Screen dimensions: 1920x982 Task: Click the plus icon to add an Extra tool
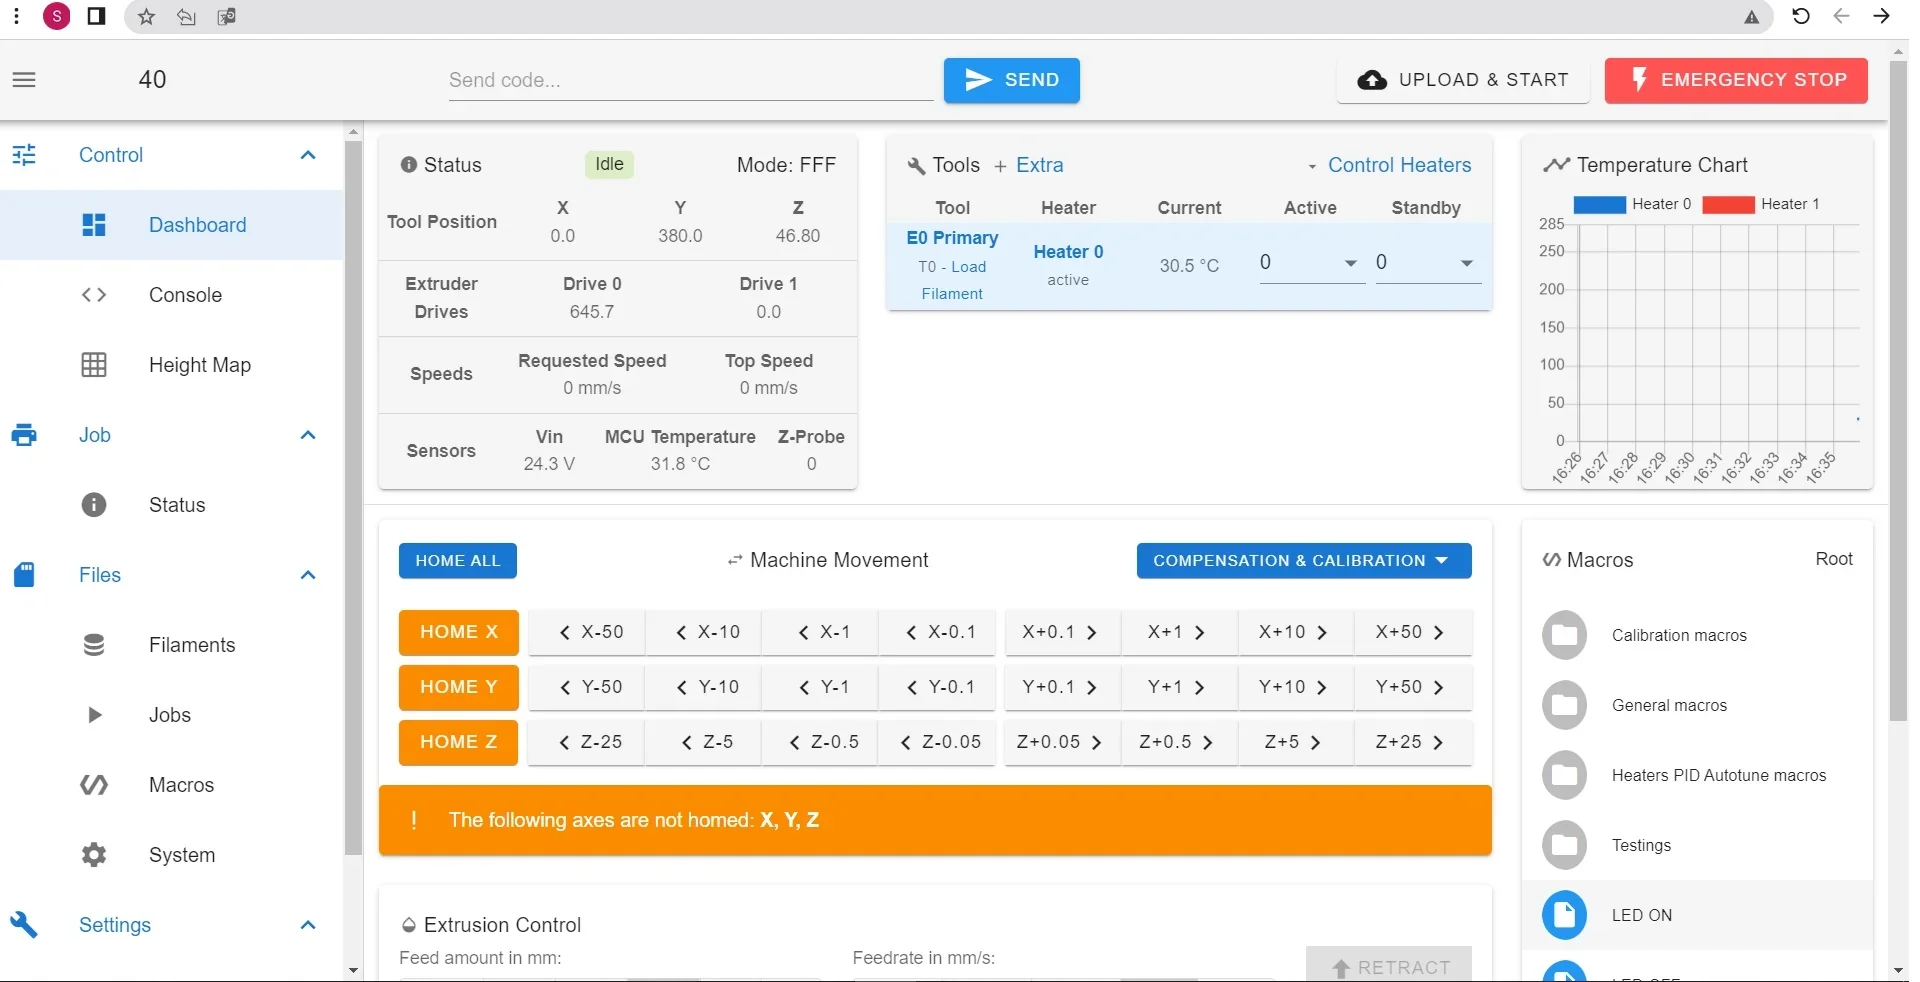click(x=1000, y=166)
